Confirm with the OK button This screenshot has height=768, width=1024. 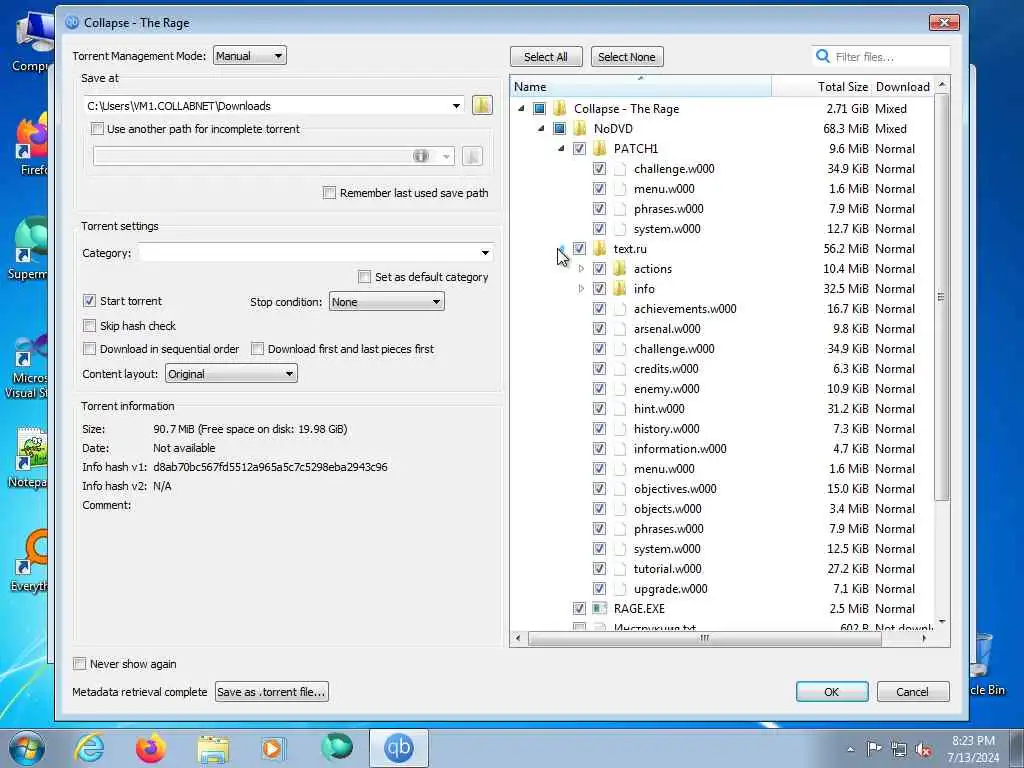click(832, 692)
